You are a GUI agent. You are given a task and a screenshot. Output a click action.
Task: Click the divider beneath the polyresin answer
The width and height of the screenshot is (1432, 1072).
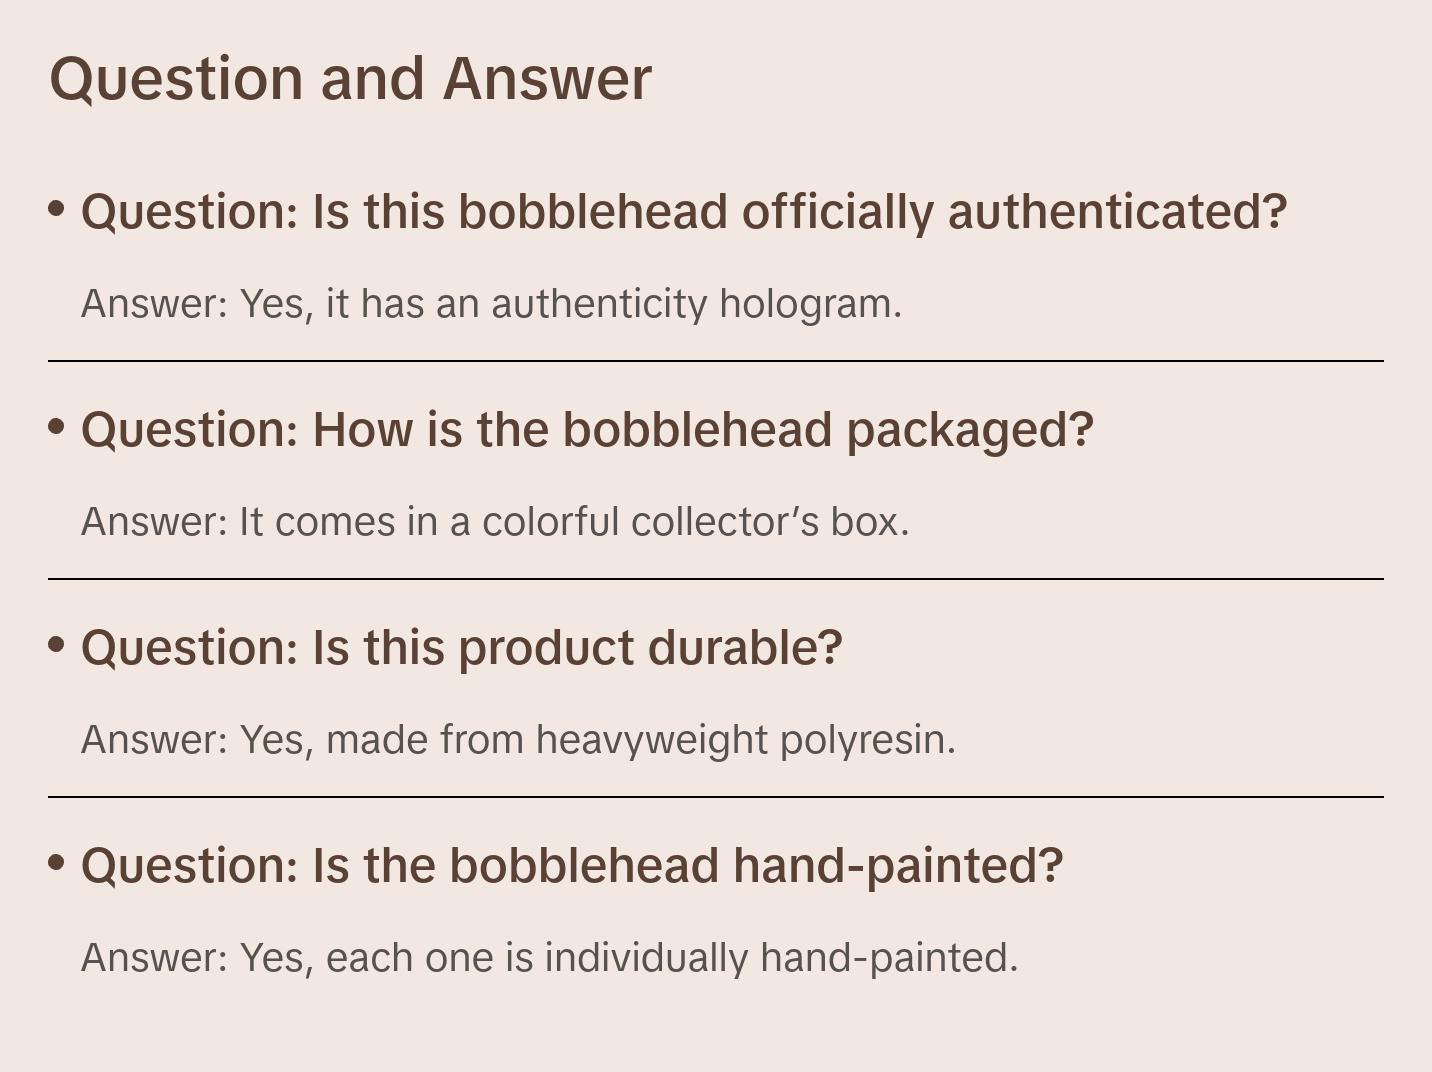click(715, 797)
